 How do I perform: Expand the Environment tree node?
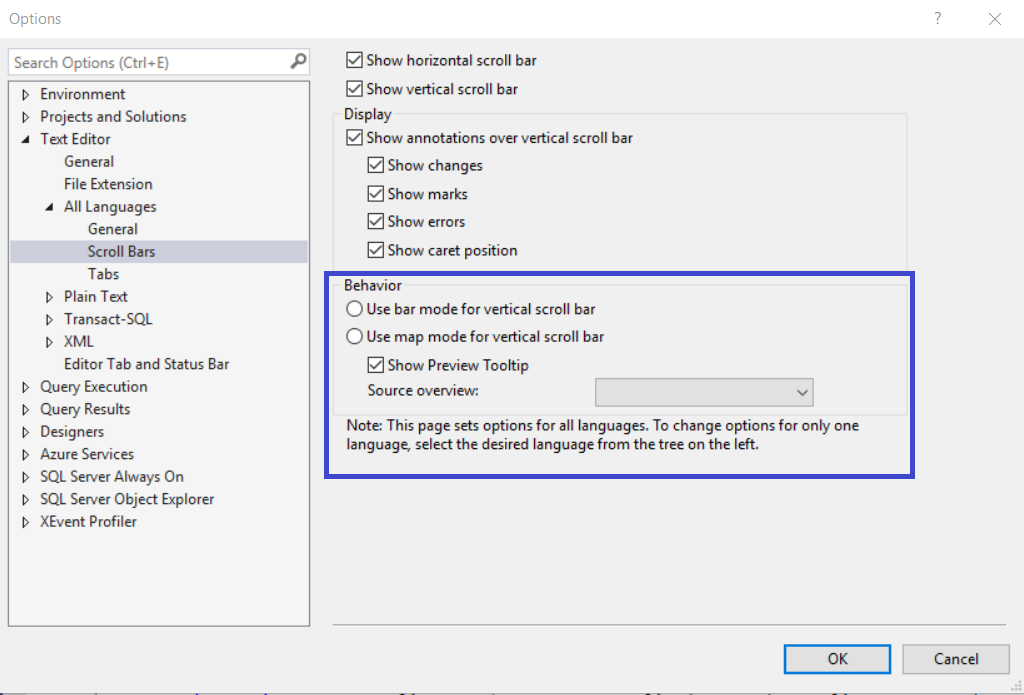coord(26,95)
